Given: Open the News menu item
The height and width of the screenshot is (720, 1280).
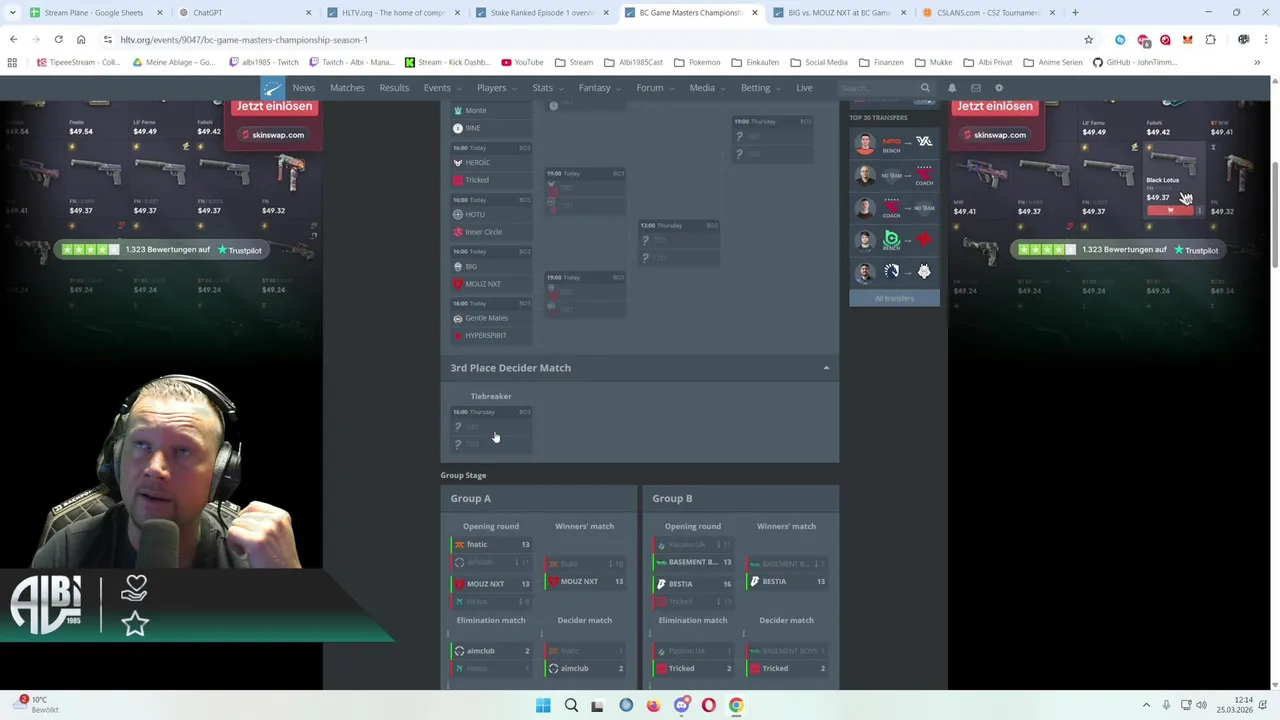Looking at the screenshot, I should [x=304, y=88].
